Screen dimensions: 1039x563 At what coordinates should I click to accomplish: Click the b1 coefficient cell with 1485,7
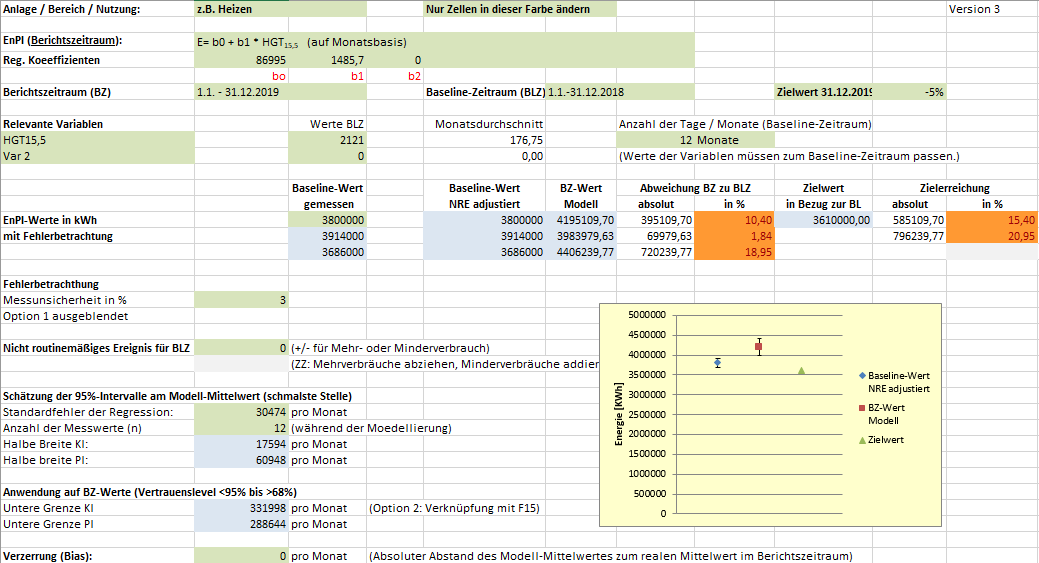click(x=327, y=60)
